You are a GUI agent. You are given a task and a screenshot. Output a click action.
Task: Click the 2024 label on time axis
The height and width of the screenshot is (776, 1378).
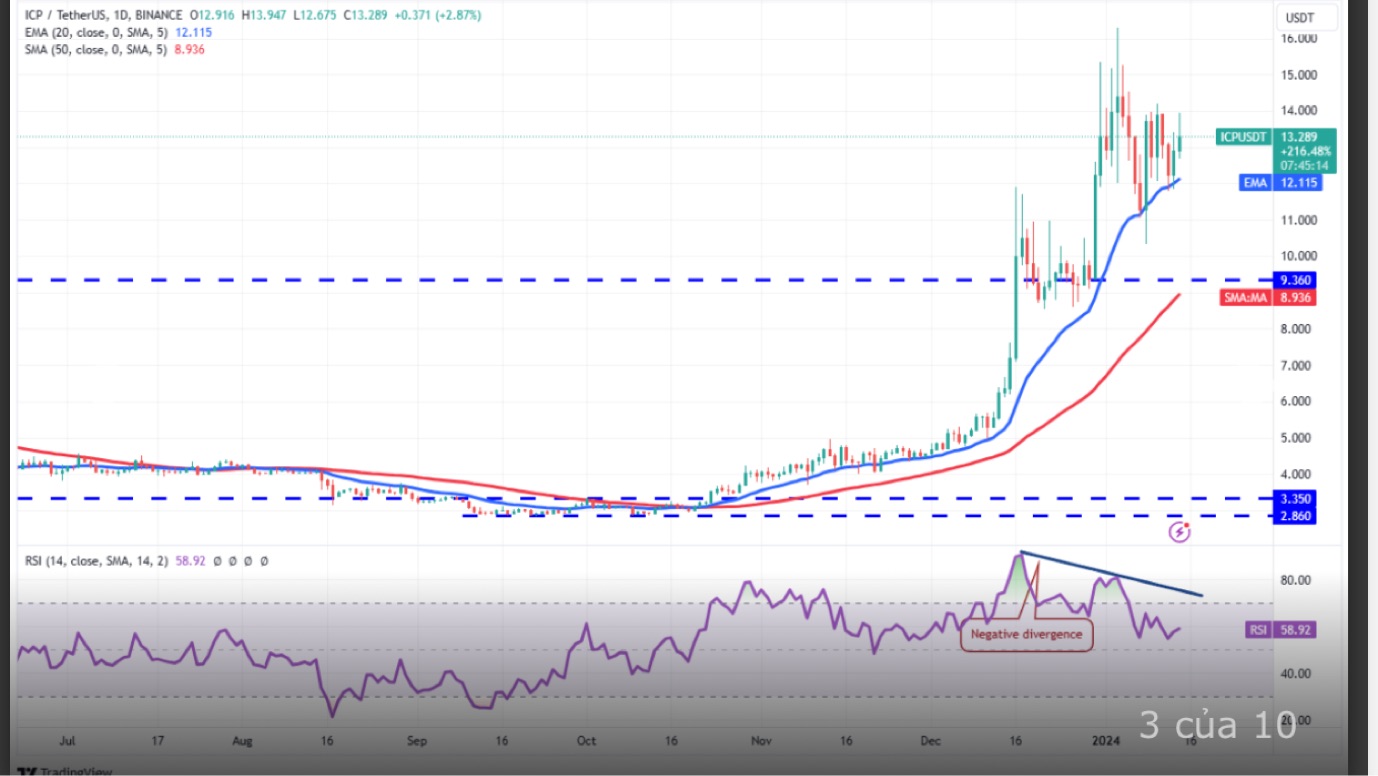click(x=1103, y=742)
